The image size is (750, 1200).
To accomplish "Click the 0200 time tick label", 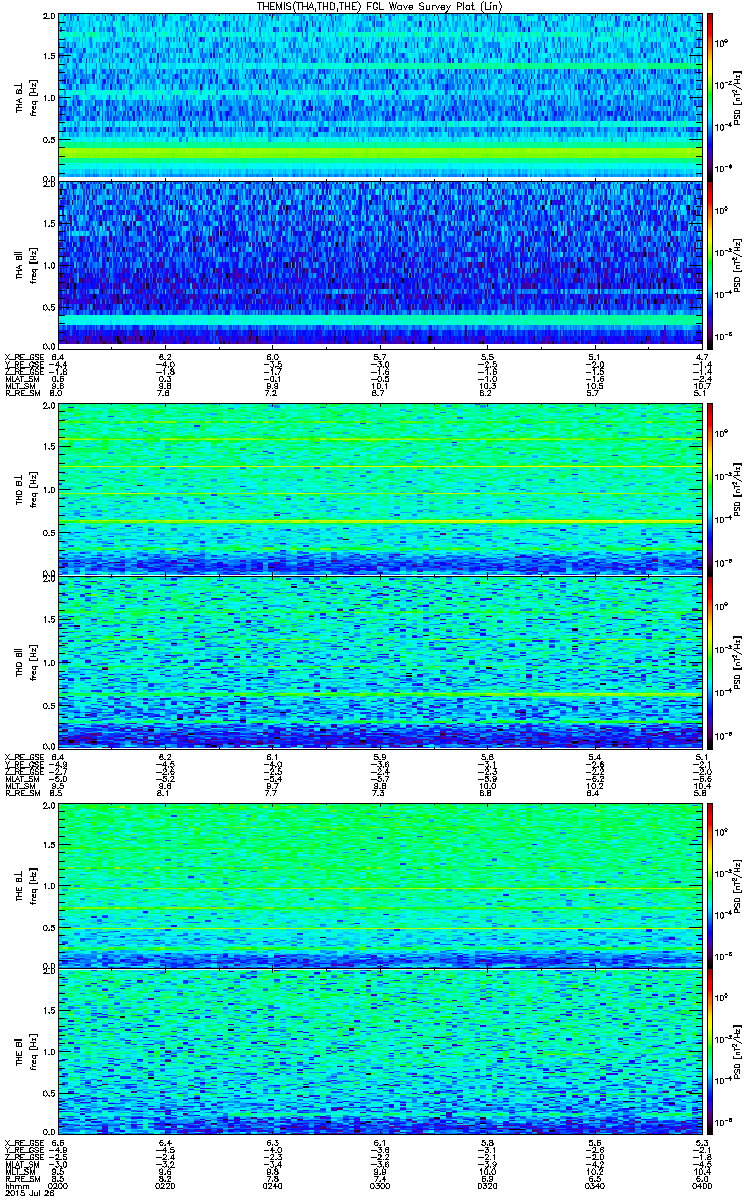I will pyautogui.click(x=59, y=1185).
